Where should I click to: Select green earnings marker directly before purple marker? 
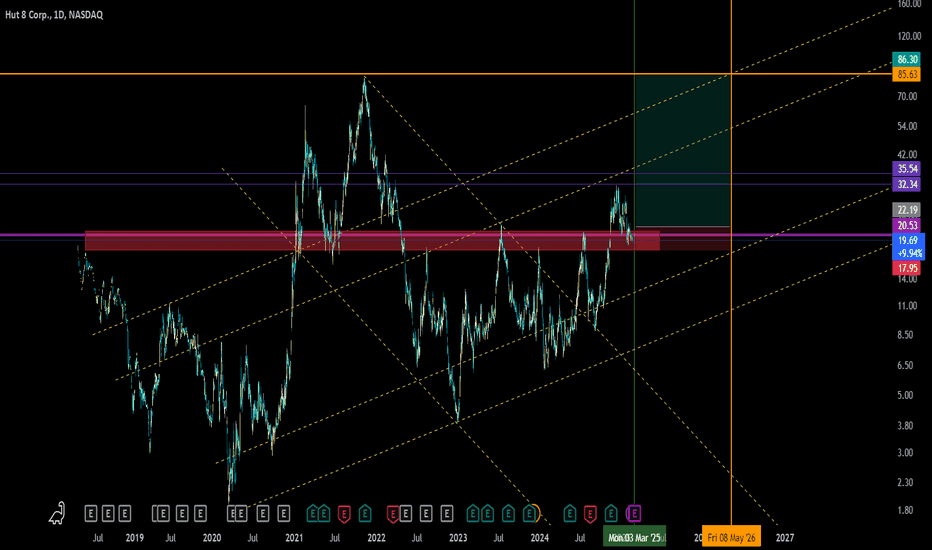pos(611,513)
